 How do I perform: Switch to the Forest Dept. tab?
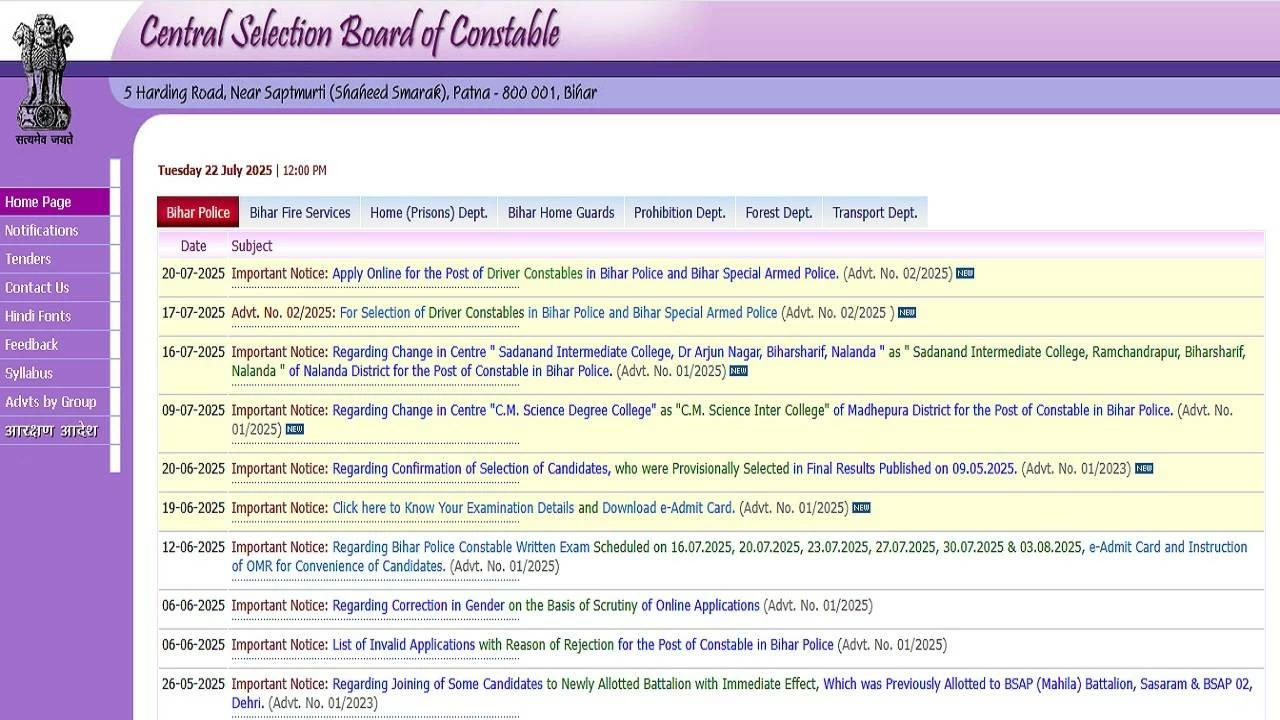(x=779, y=212)
